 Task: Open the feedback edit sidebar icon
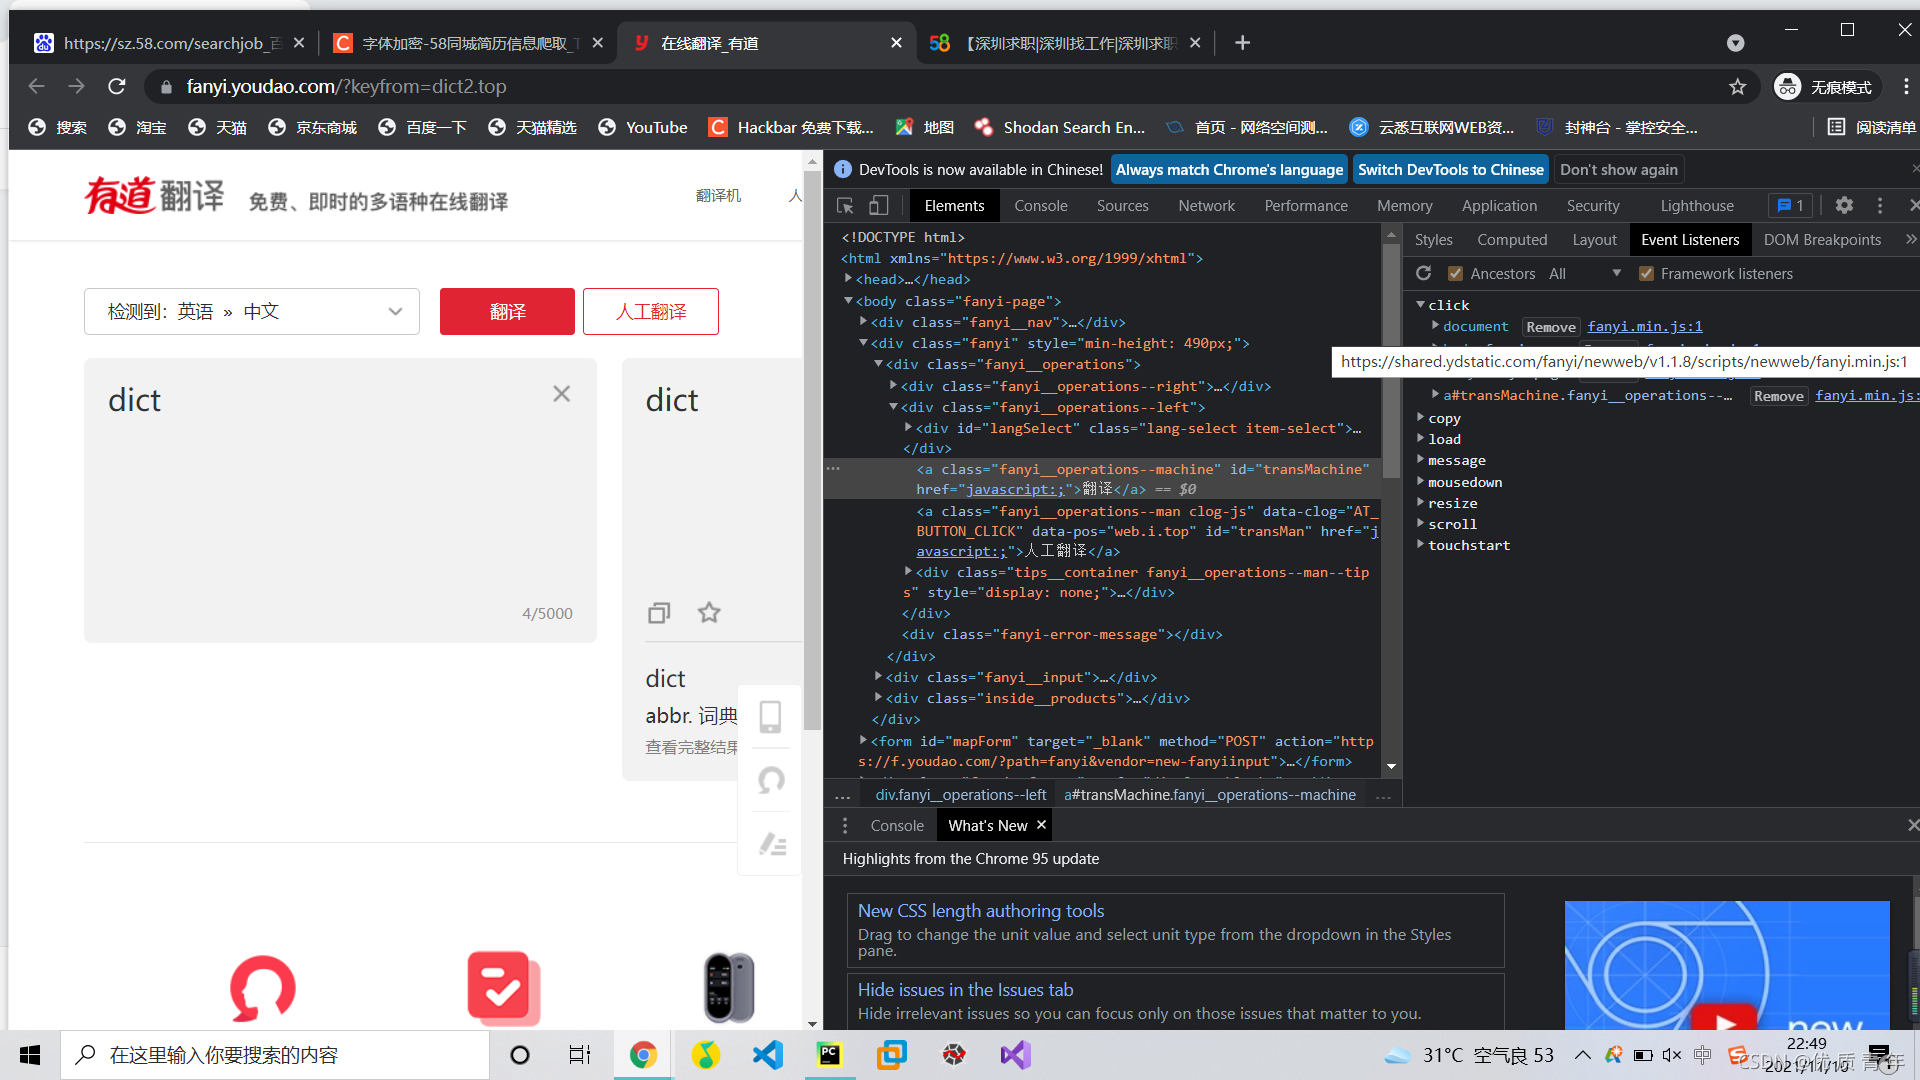pyautogui.click(x=772, y=844)
